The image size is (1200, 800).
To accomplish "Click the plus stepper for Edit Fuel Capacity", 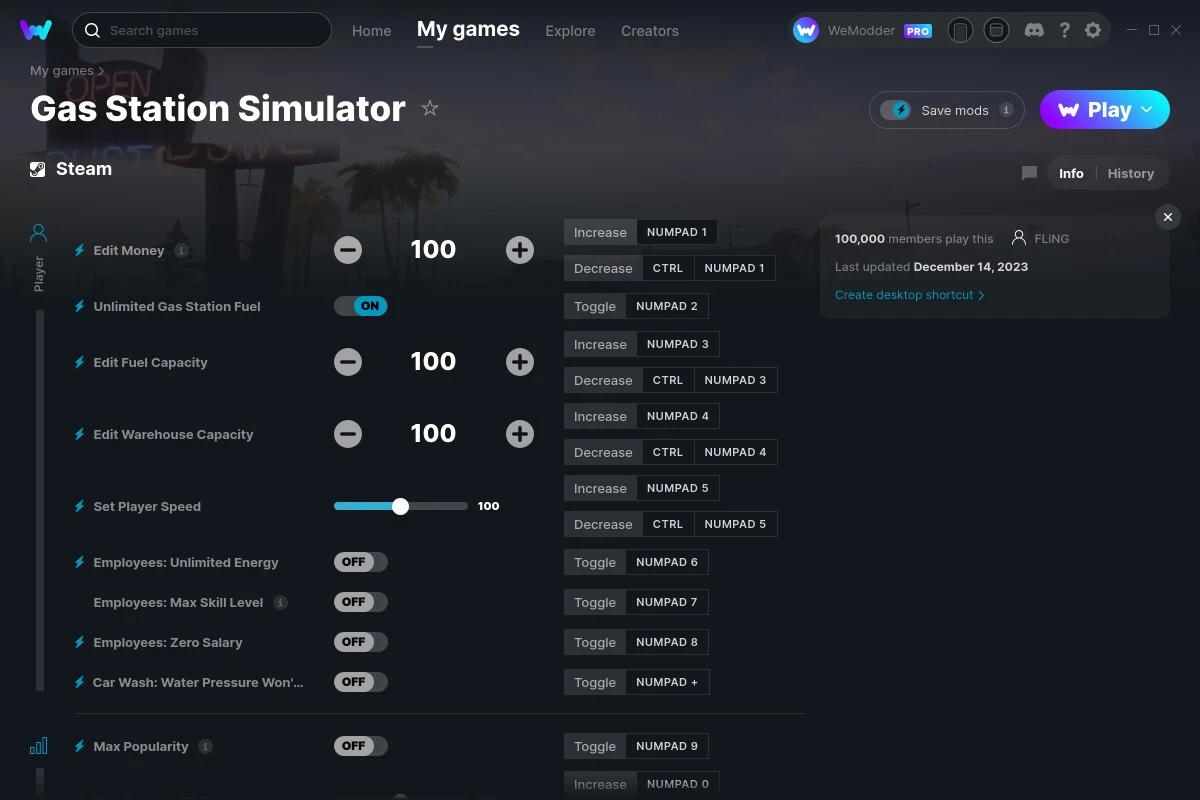I will tap(520, 362).
